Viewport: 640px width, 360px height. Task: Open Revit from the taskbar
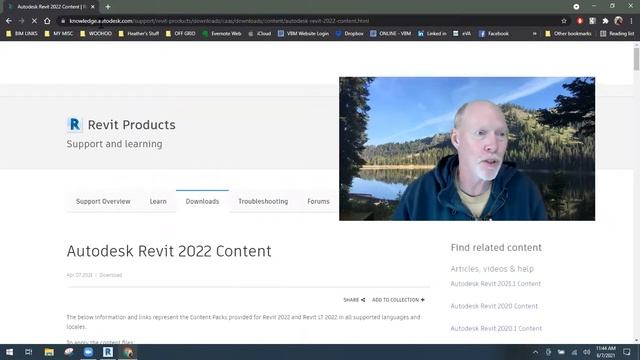point(108,352)
